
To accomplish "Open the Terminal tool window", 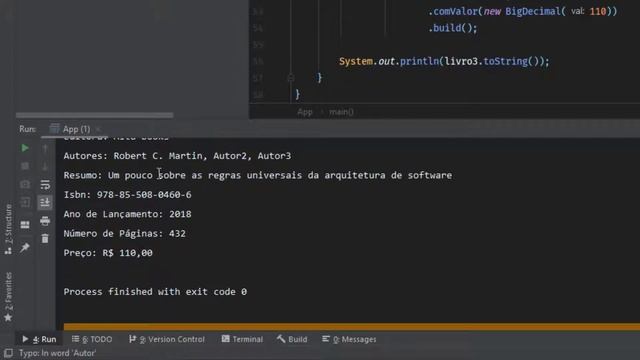I will click(x=242, y=339).
